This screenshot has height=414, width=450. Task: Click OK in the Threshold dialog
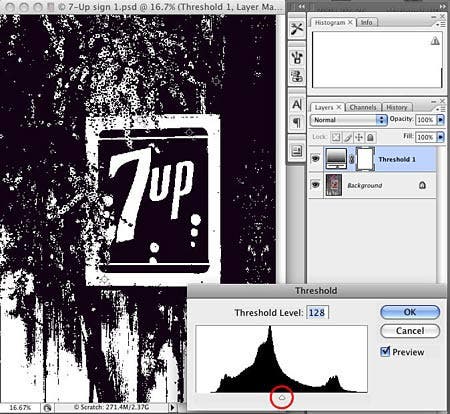(410, 312)
